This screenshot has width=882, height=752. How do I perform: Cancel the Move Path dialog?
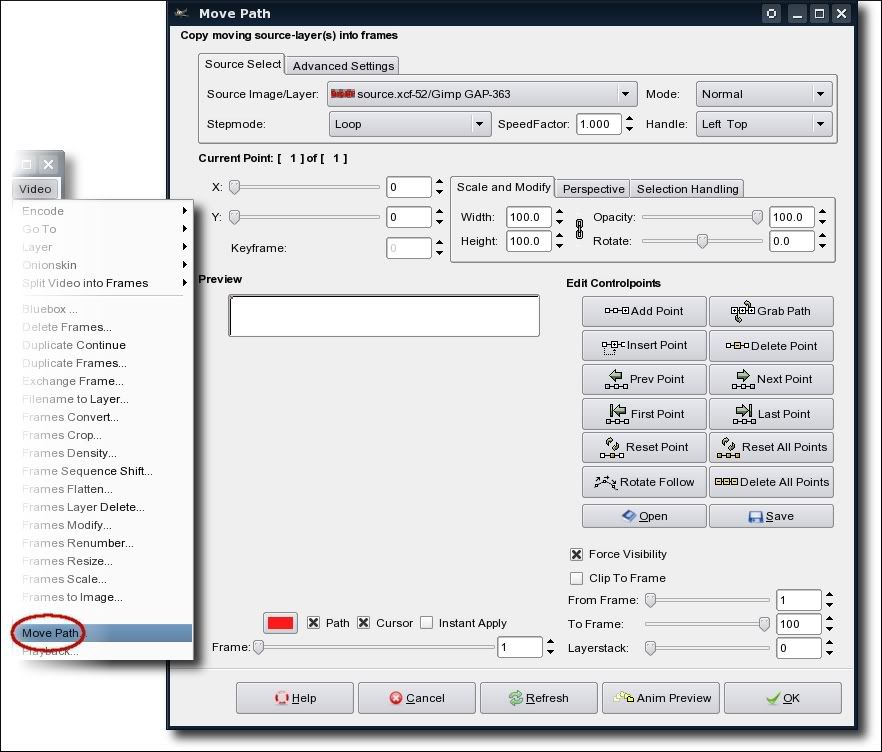click(417, 698)
